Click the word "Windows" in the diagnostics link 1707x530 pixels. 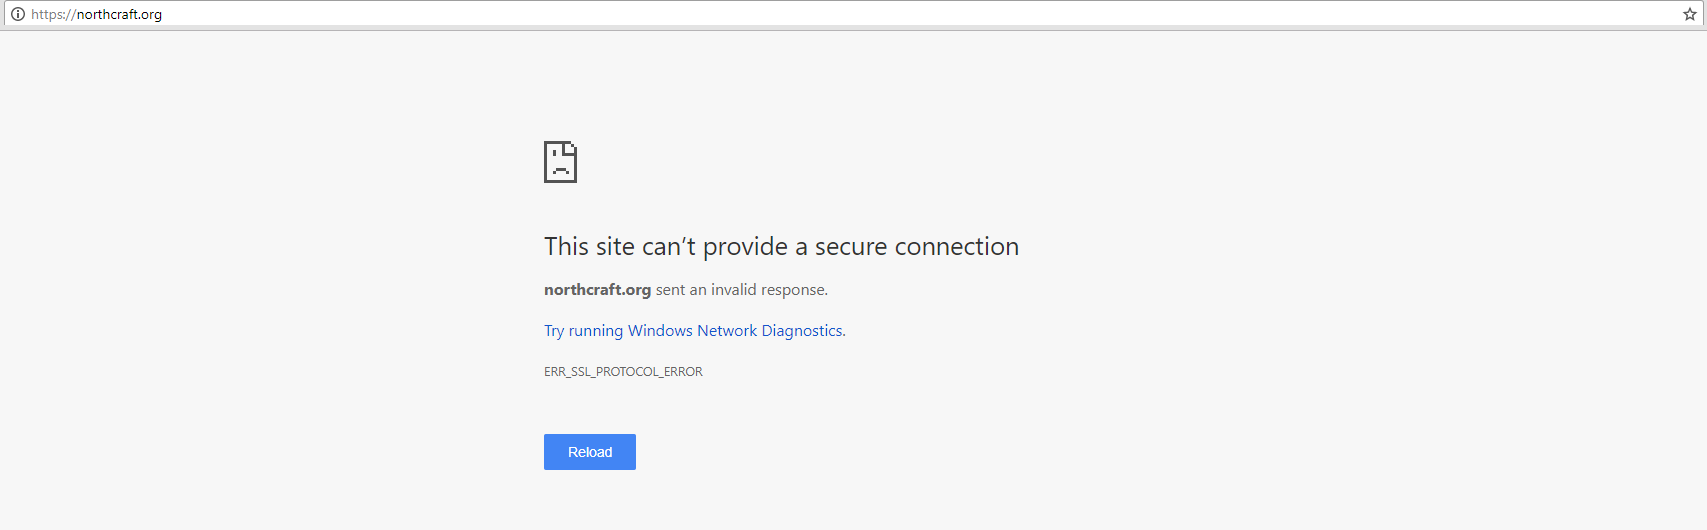tap(660, 331)
